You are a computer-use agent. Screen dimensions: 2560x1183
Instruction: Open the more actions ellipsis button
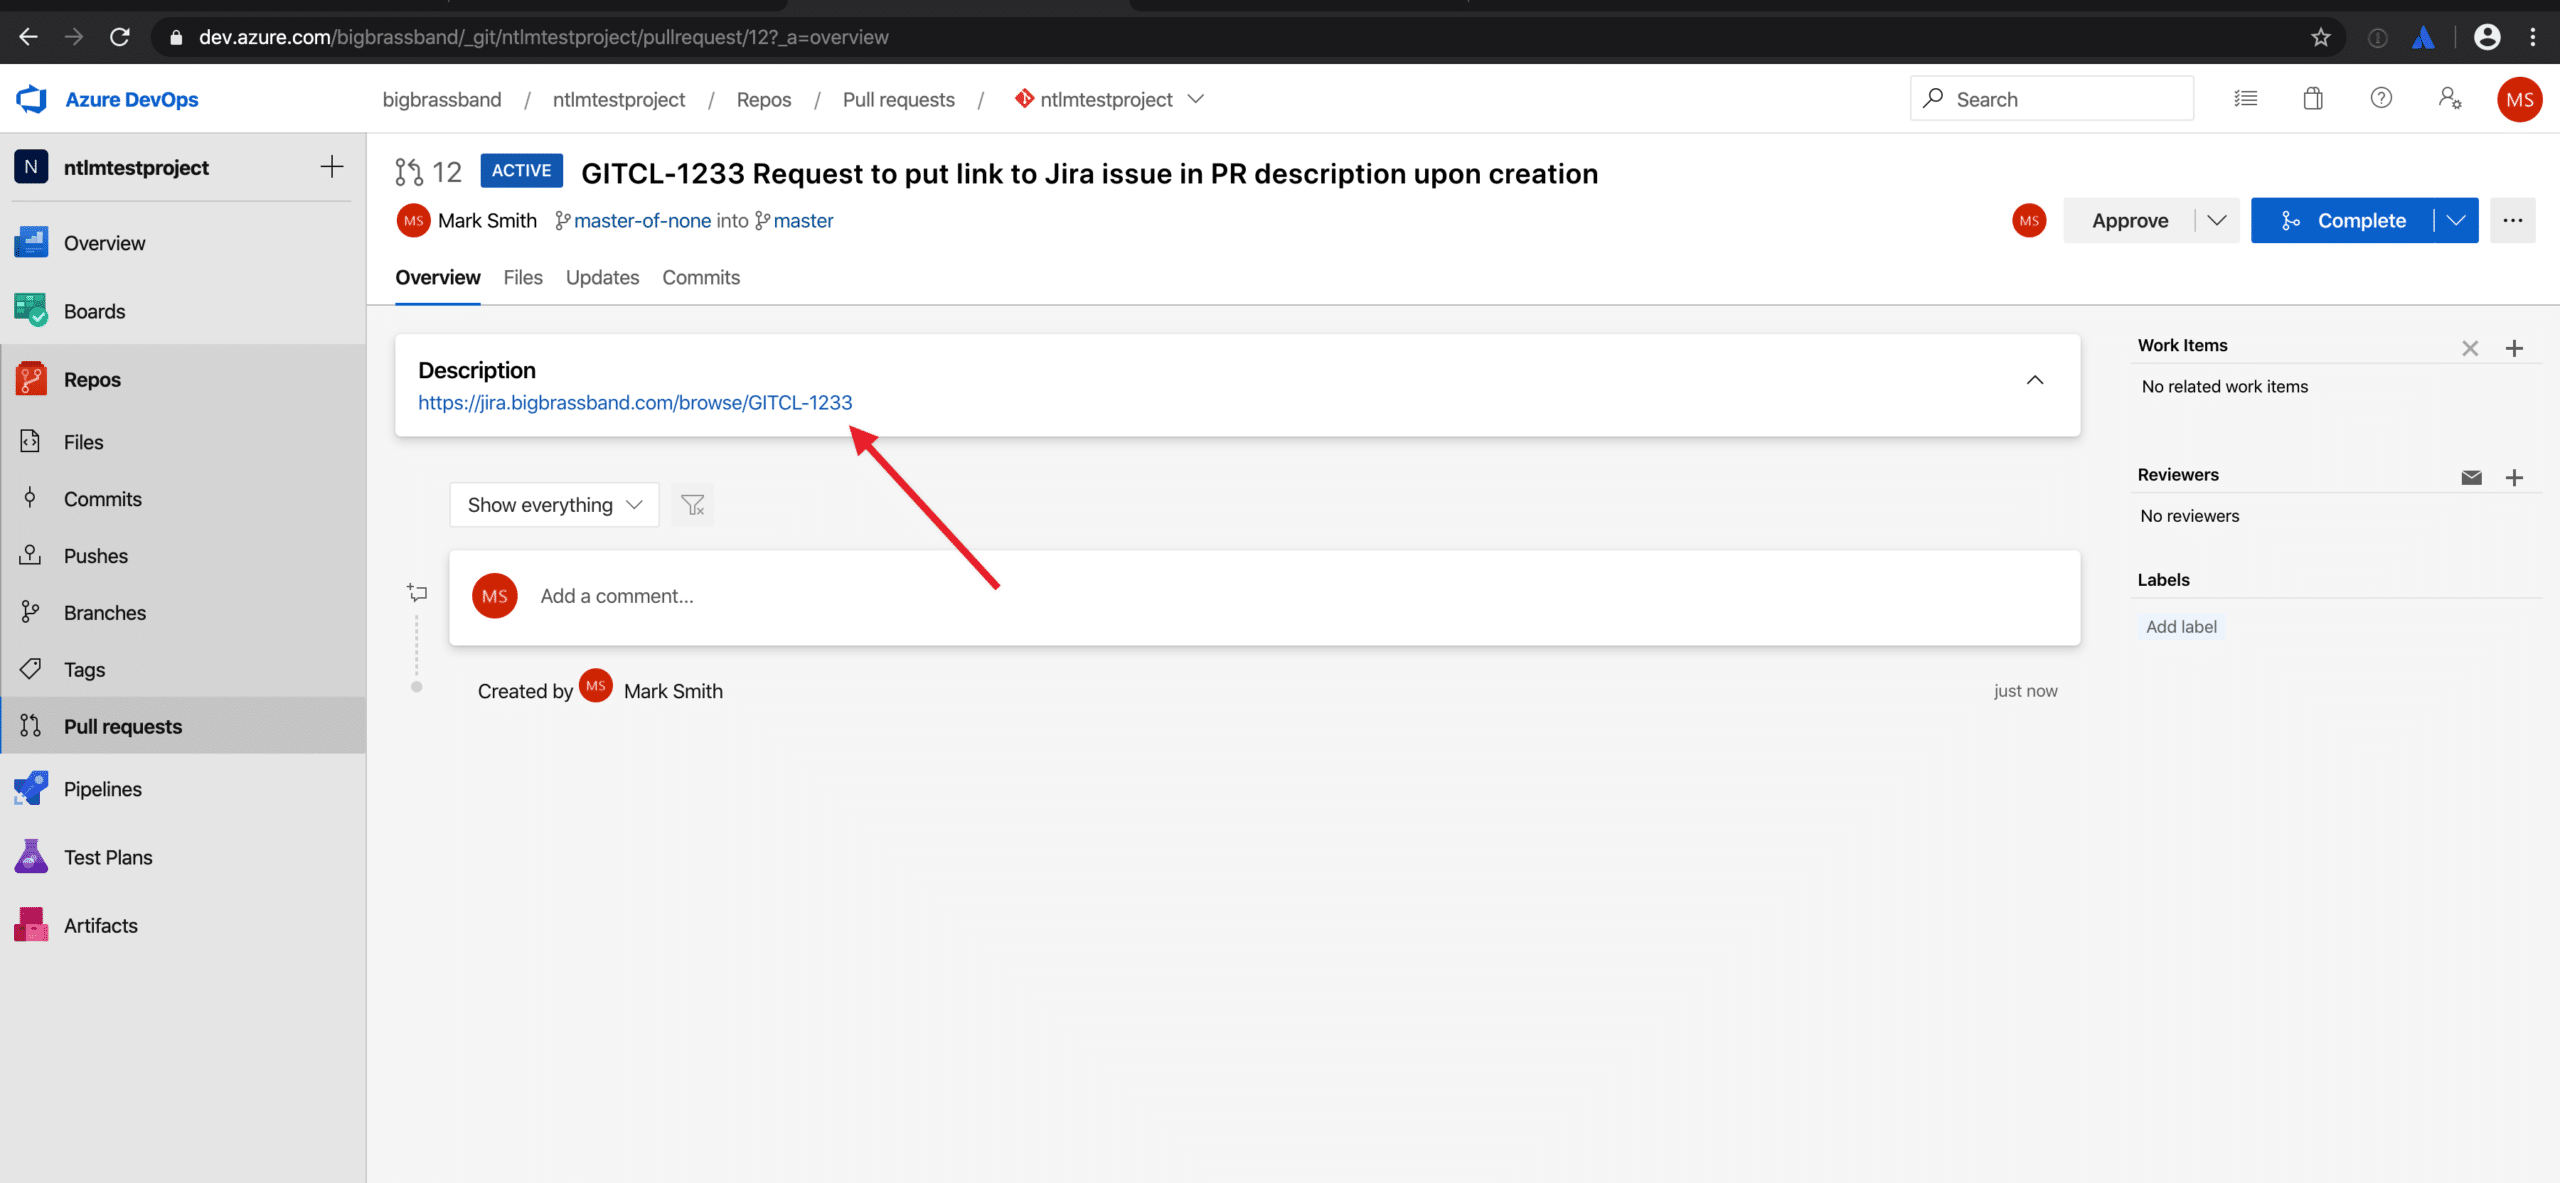2513,220
